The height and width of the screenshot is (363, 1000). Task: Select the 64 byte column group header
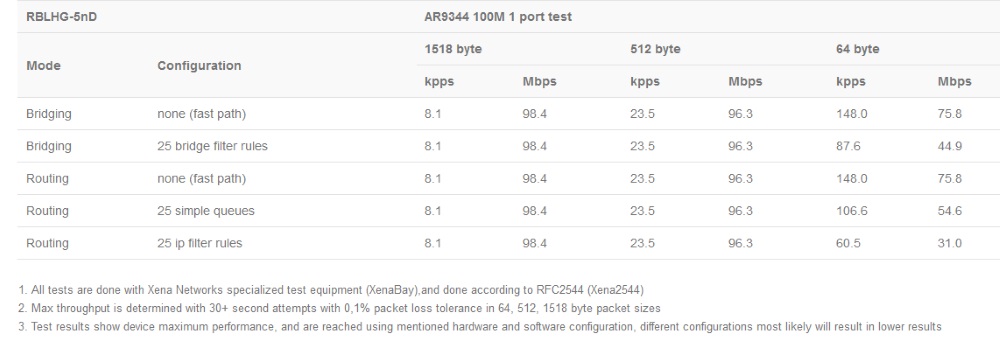(x=858, y=49)
